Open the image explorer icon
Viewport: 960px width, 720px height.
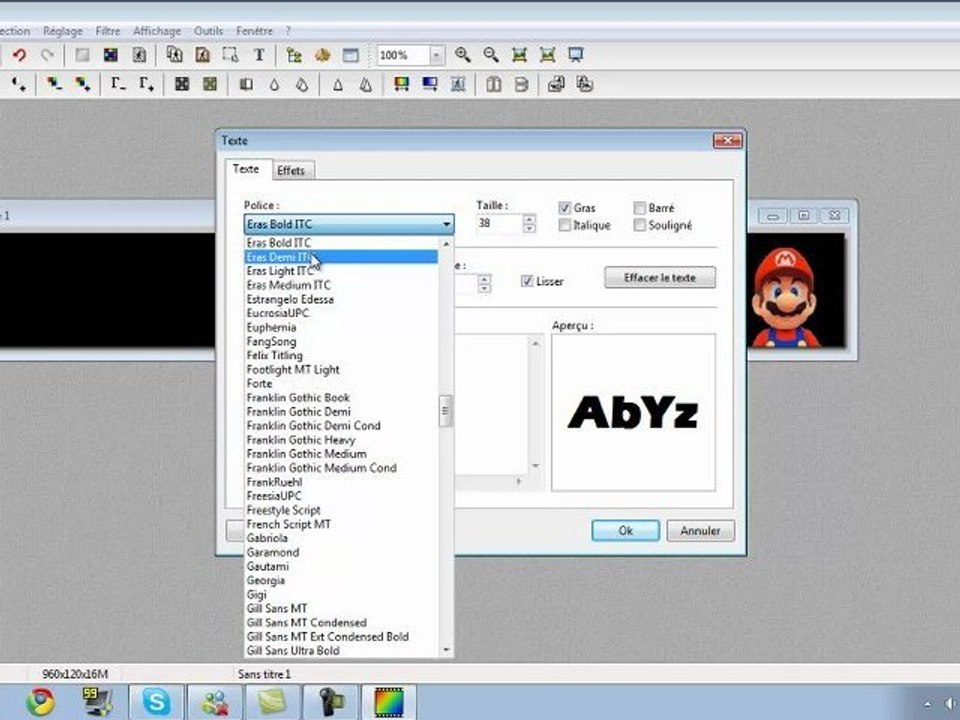pos(294,55)
